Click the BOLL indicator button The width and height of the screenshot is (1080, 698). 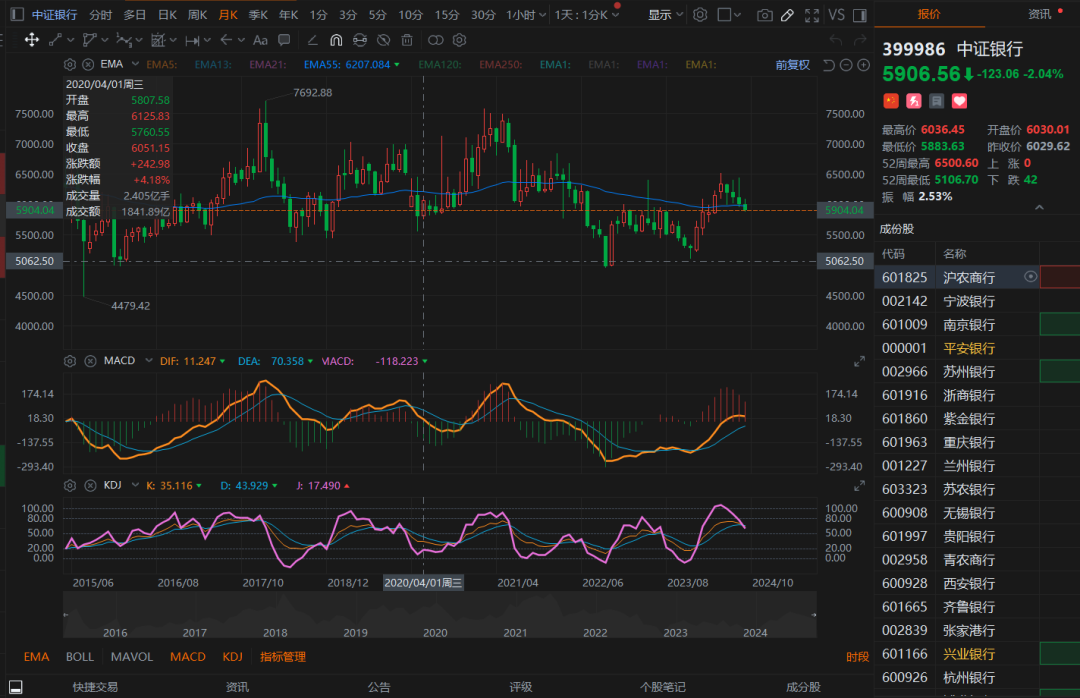[80, 657]
